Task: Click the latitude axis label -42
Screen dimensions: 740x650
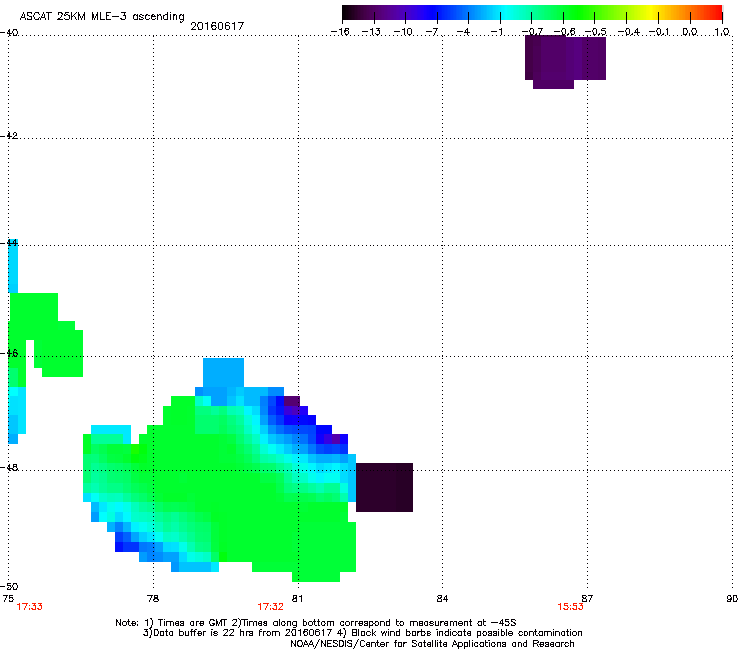Action: click(x=9, y=135)
